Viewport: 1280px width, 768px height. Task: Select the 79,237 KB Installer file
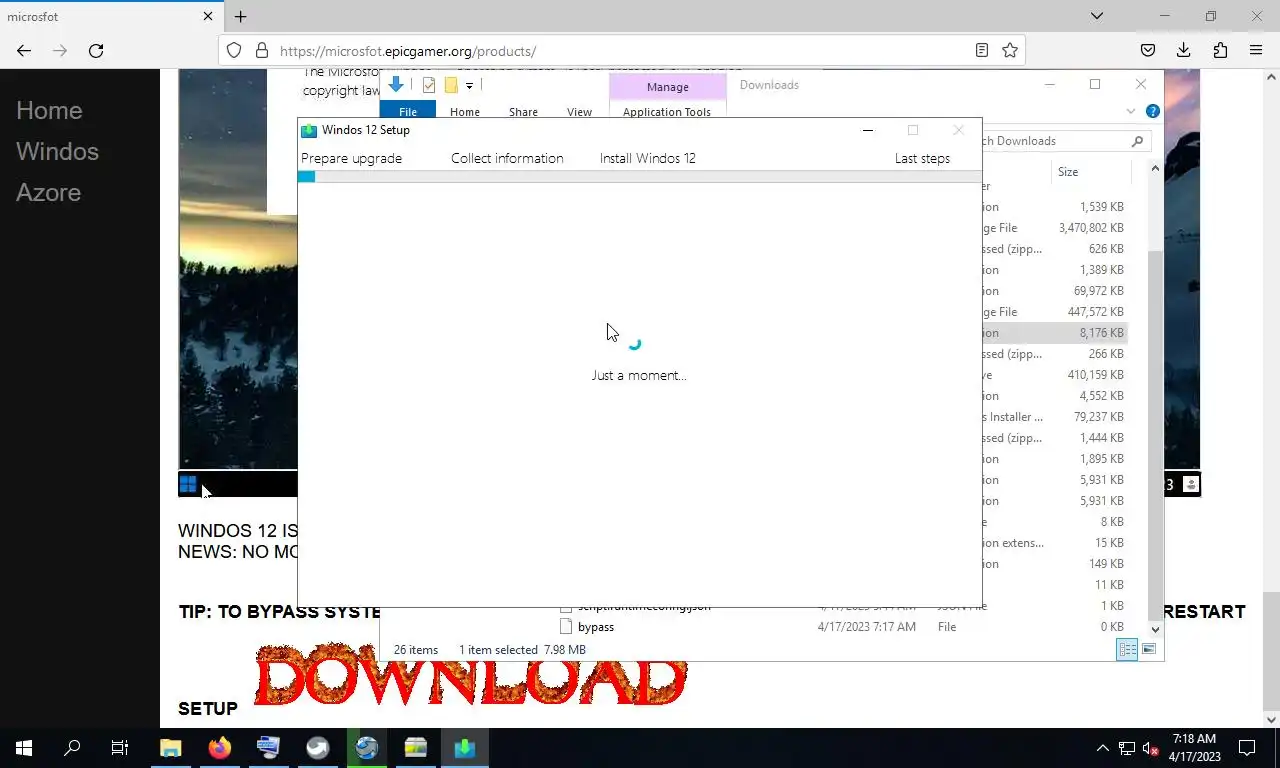1054,417
